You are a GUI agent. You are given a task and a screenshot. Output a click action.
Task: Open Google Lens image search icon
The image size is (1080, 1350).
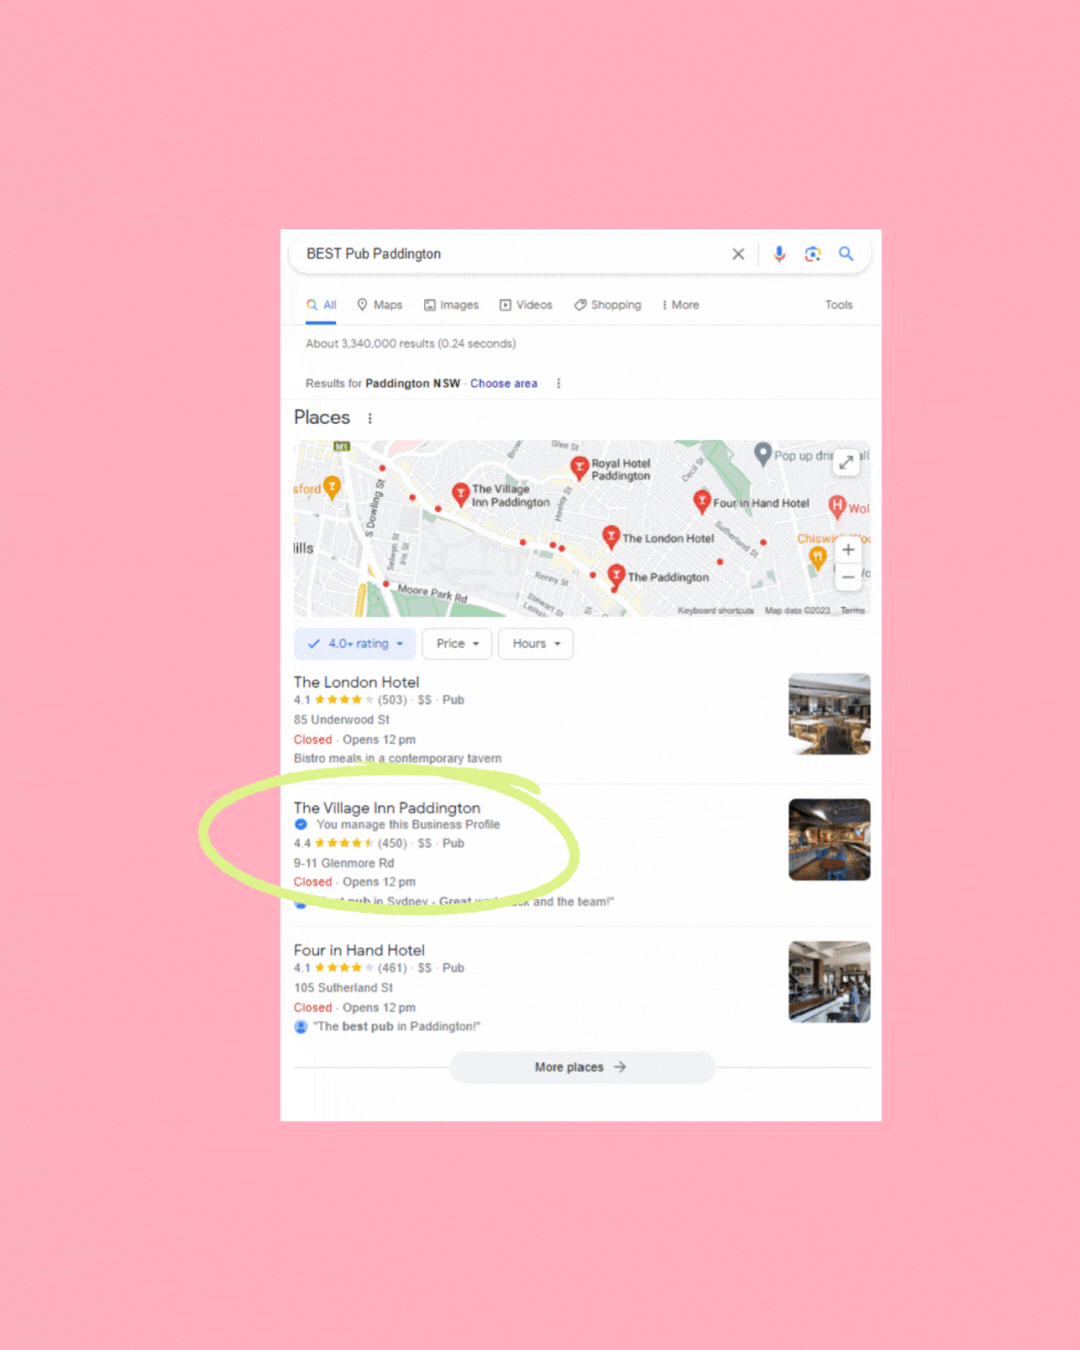(812, 254)
